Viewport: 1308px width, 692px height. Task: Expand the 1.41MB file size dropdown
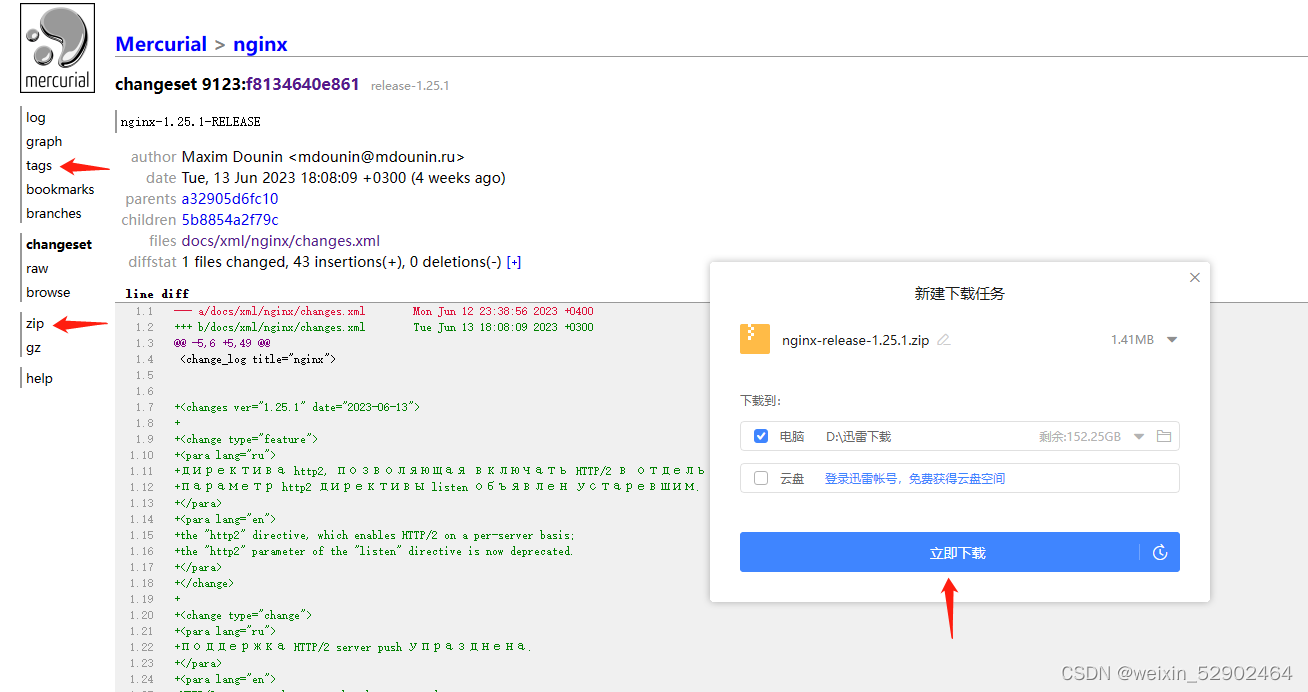[x=1172, y=340]
